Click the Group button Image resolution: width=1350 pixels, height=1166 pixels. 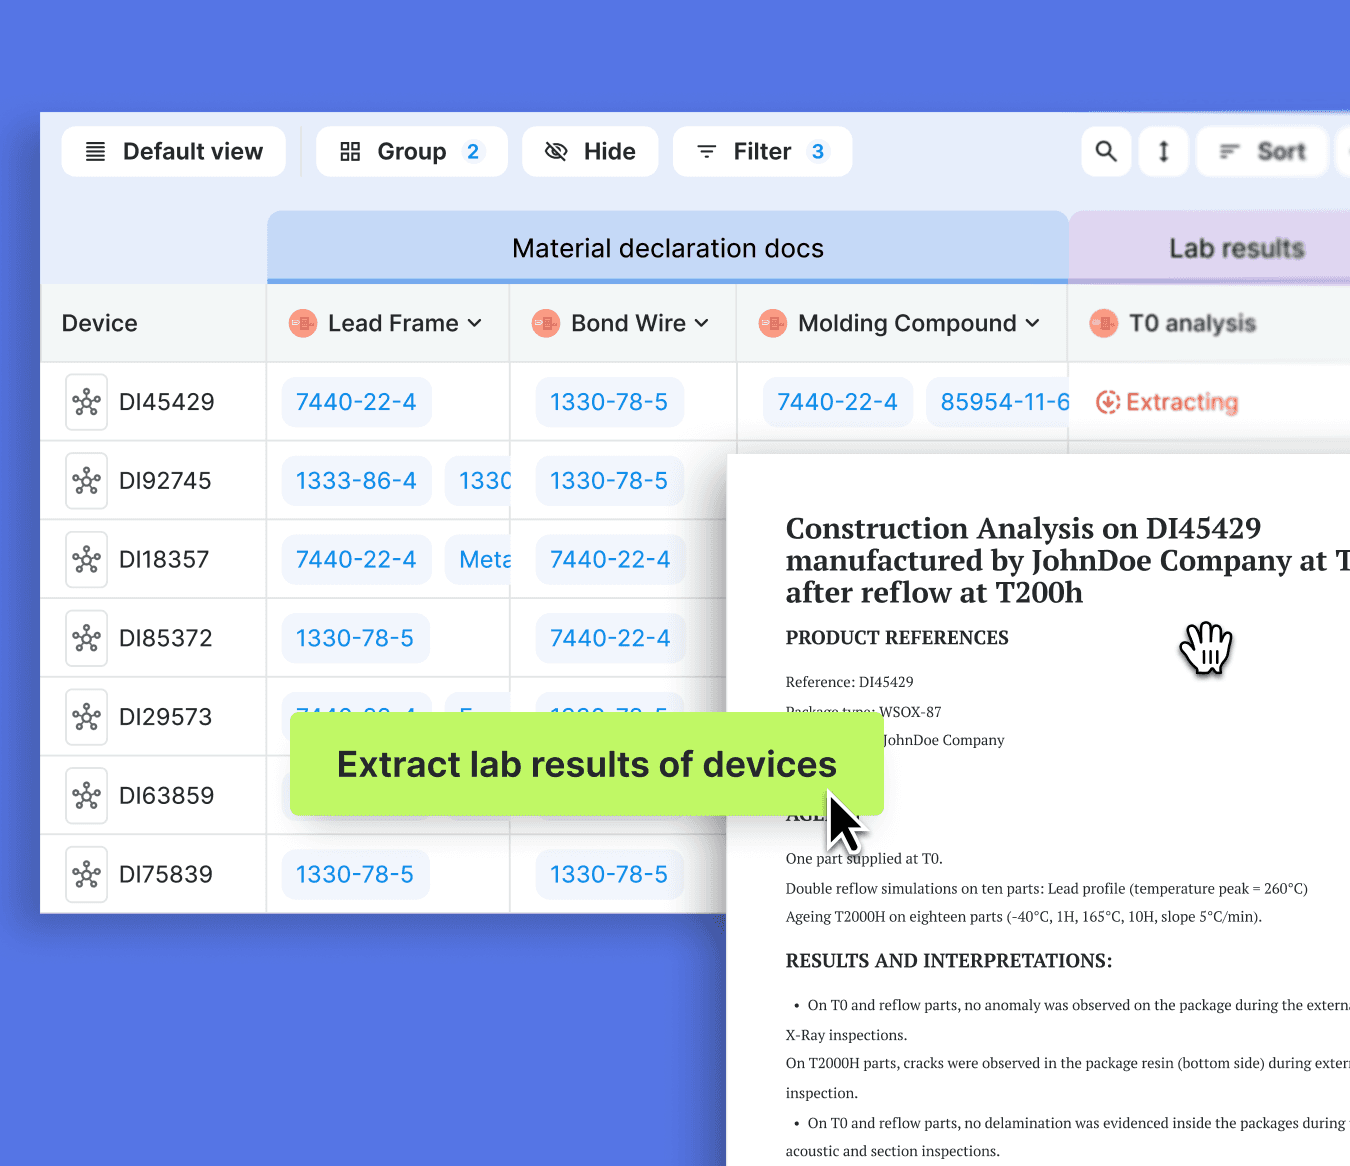(x=412, y=152)
